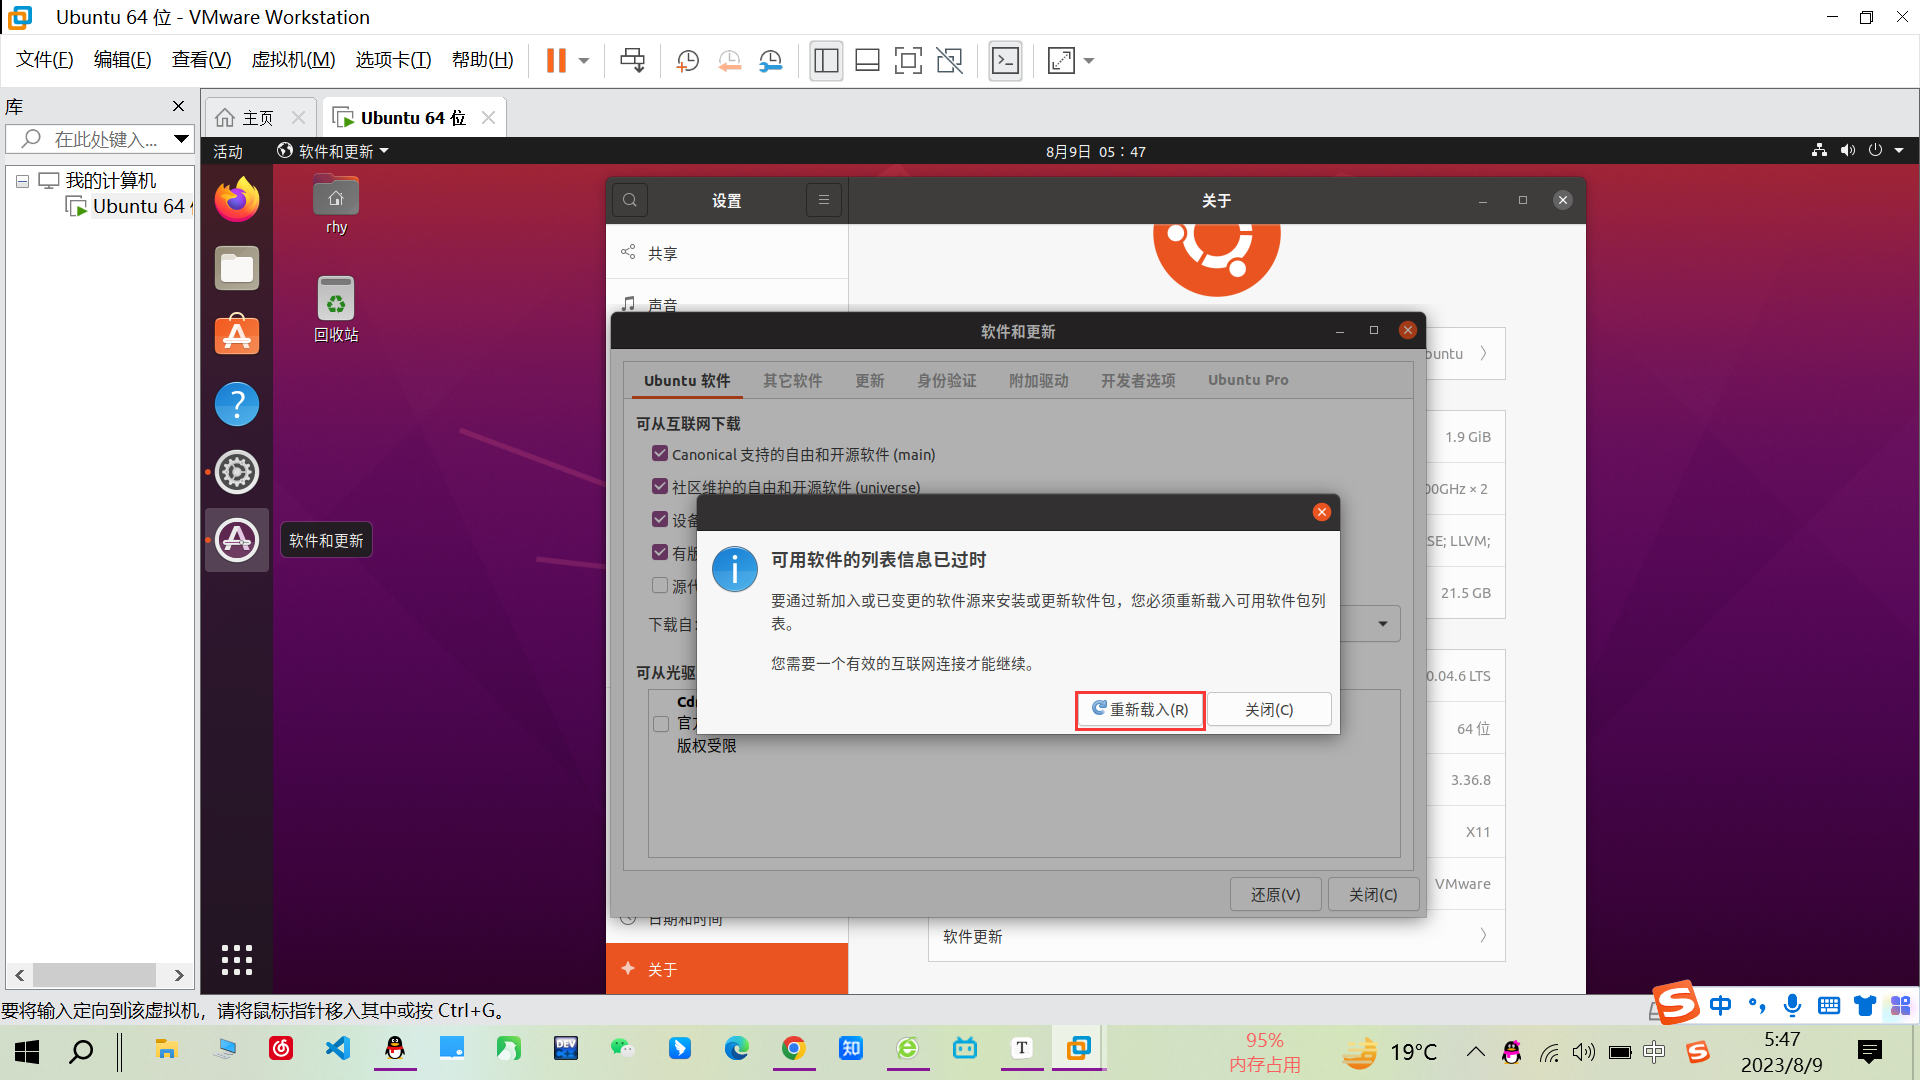
Task: Open pause button power options dropdown arrow
Action: click(x=584, y=61)
